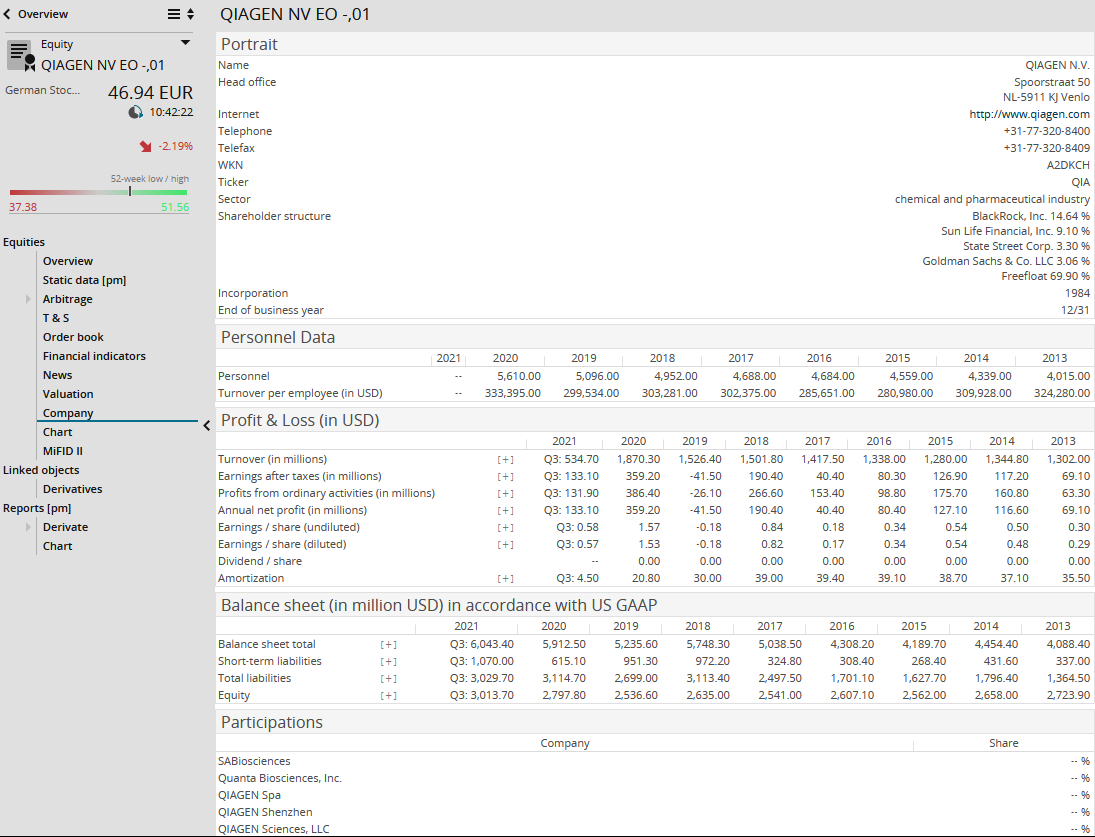Open the Order book menu item
The image size is (1095, 837).
[73, 337]
